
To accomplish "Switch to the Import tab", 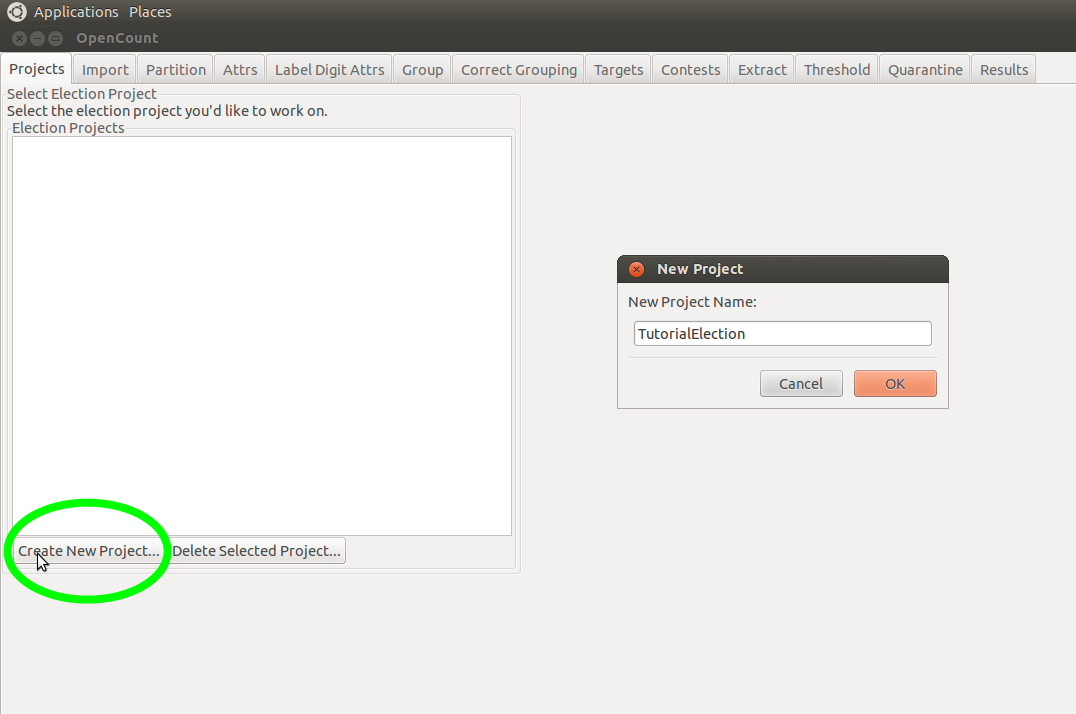I will pyautogui.click(x=105, y=69).
